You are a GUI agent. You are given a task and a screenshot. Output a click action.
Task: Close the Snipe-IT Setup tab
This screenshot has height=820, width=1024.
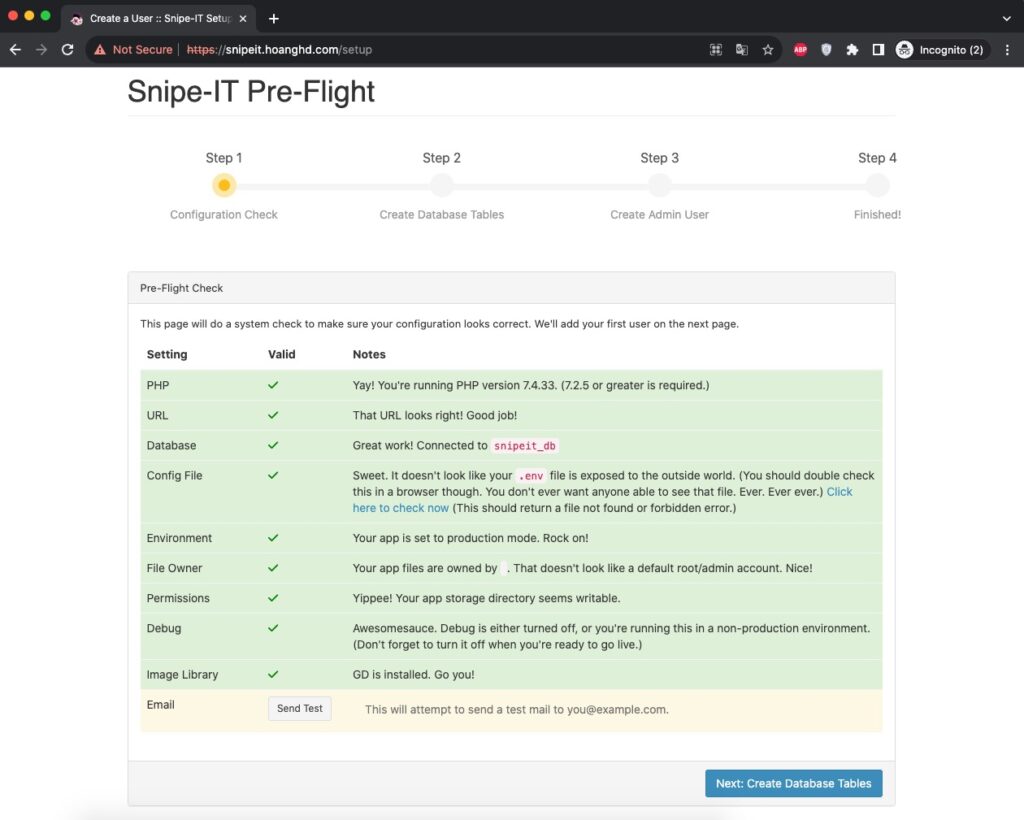pyautogui.click(x=243, y=18)
